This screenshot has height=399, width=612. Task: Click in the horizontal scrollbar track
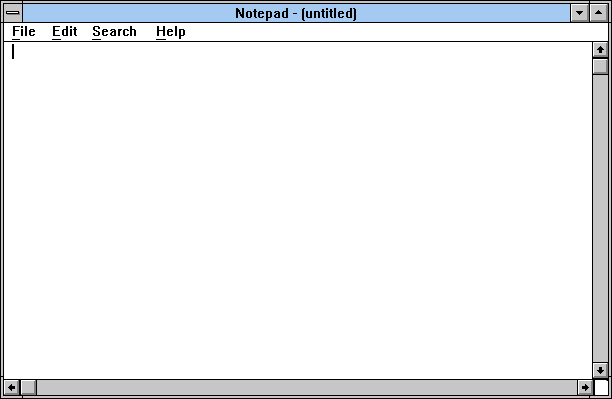coord(307,387)
